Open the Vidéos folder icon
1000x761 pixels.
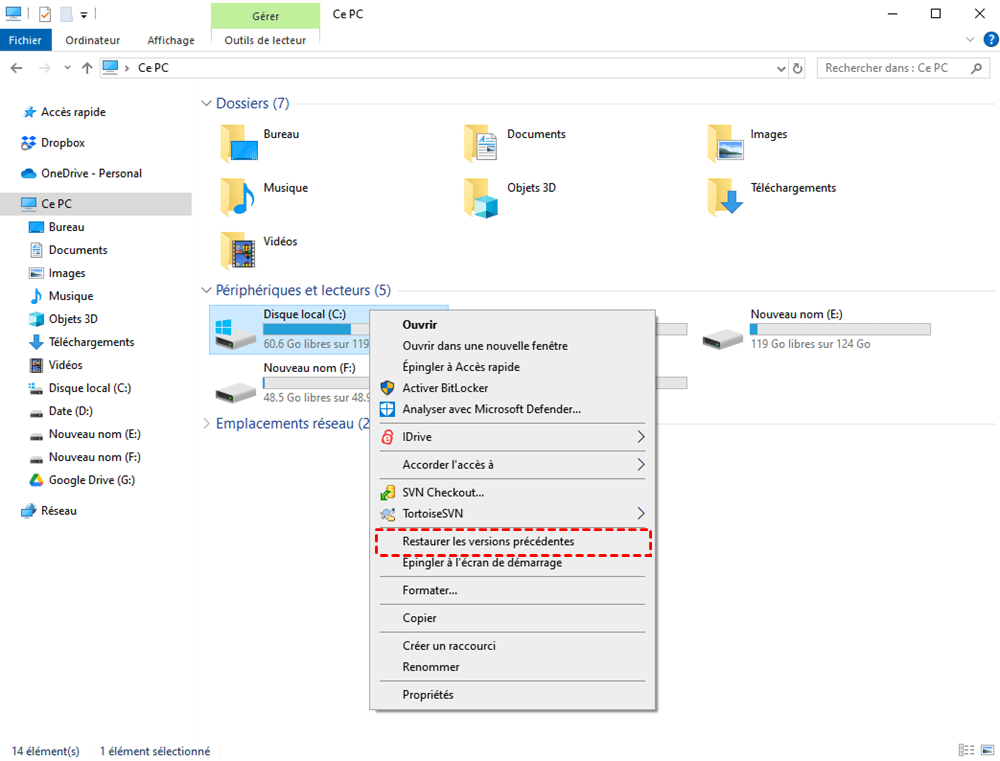(x=238, y=250)
